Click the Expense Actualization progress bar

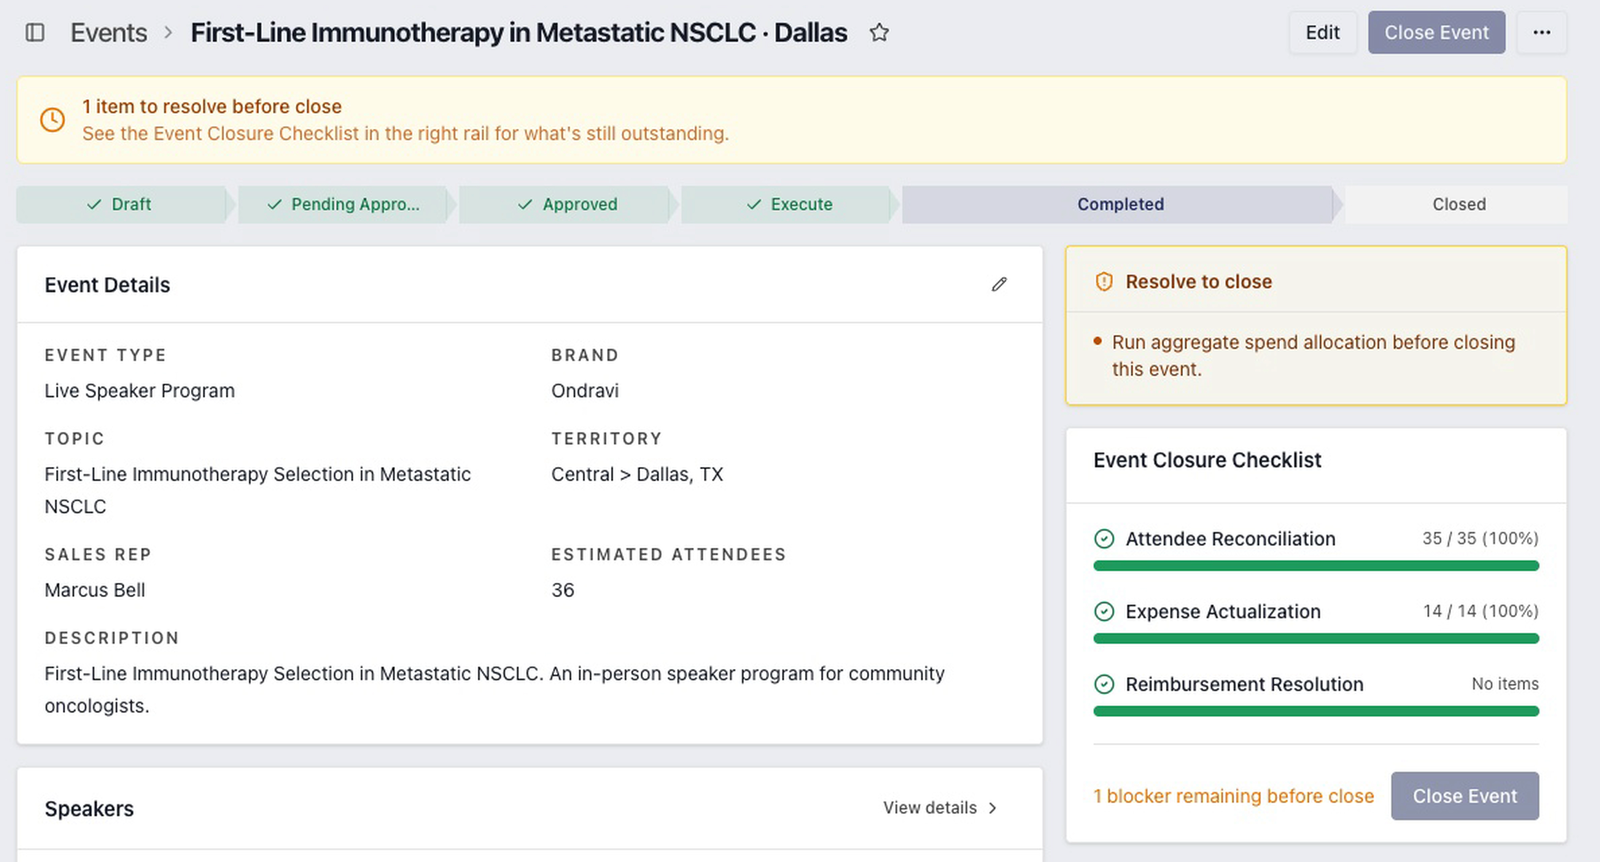click(1316, 639)
